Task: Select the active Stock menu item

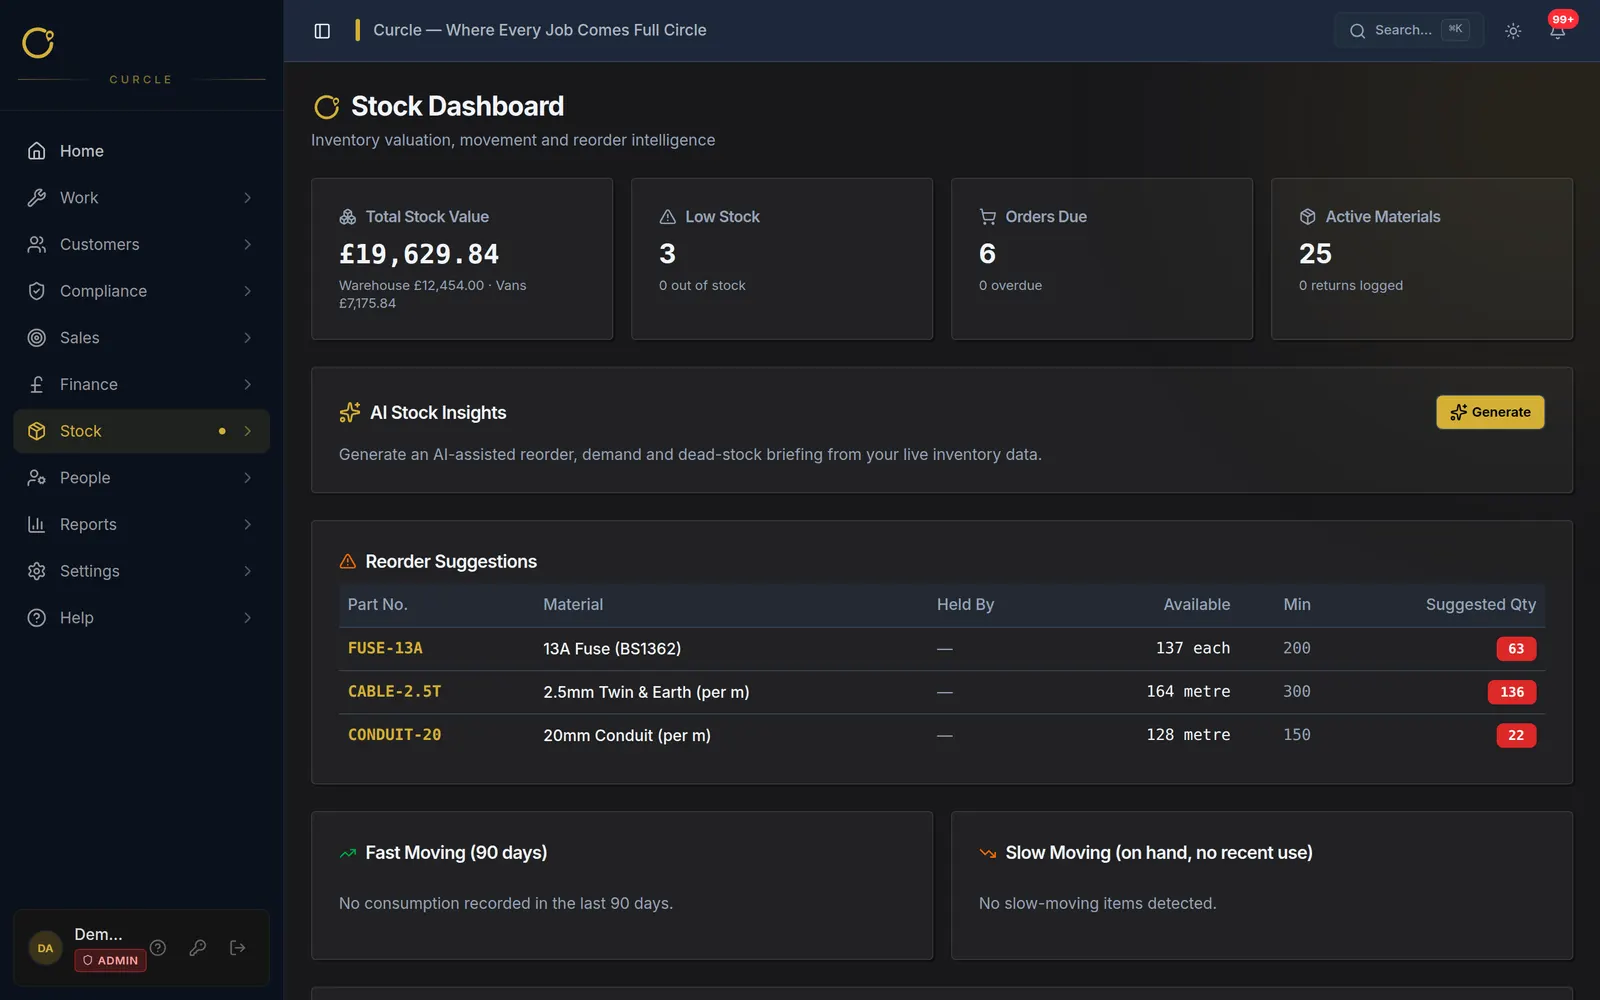Action: [141, 431]
